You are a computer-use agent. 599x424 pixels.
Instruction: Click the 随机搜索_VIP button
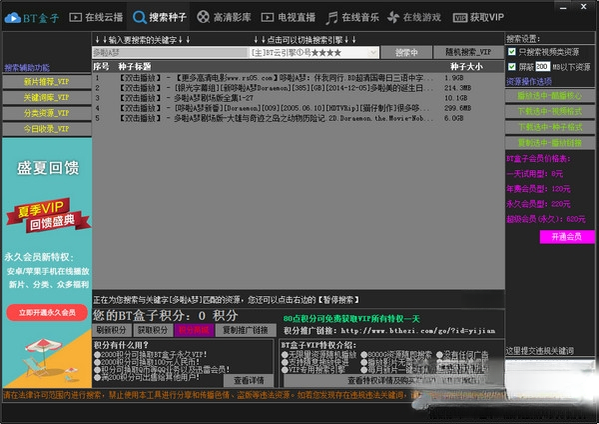(468, 52)
